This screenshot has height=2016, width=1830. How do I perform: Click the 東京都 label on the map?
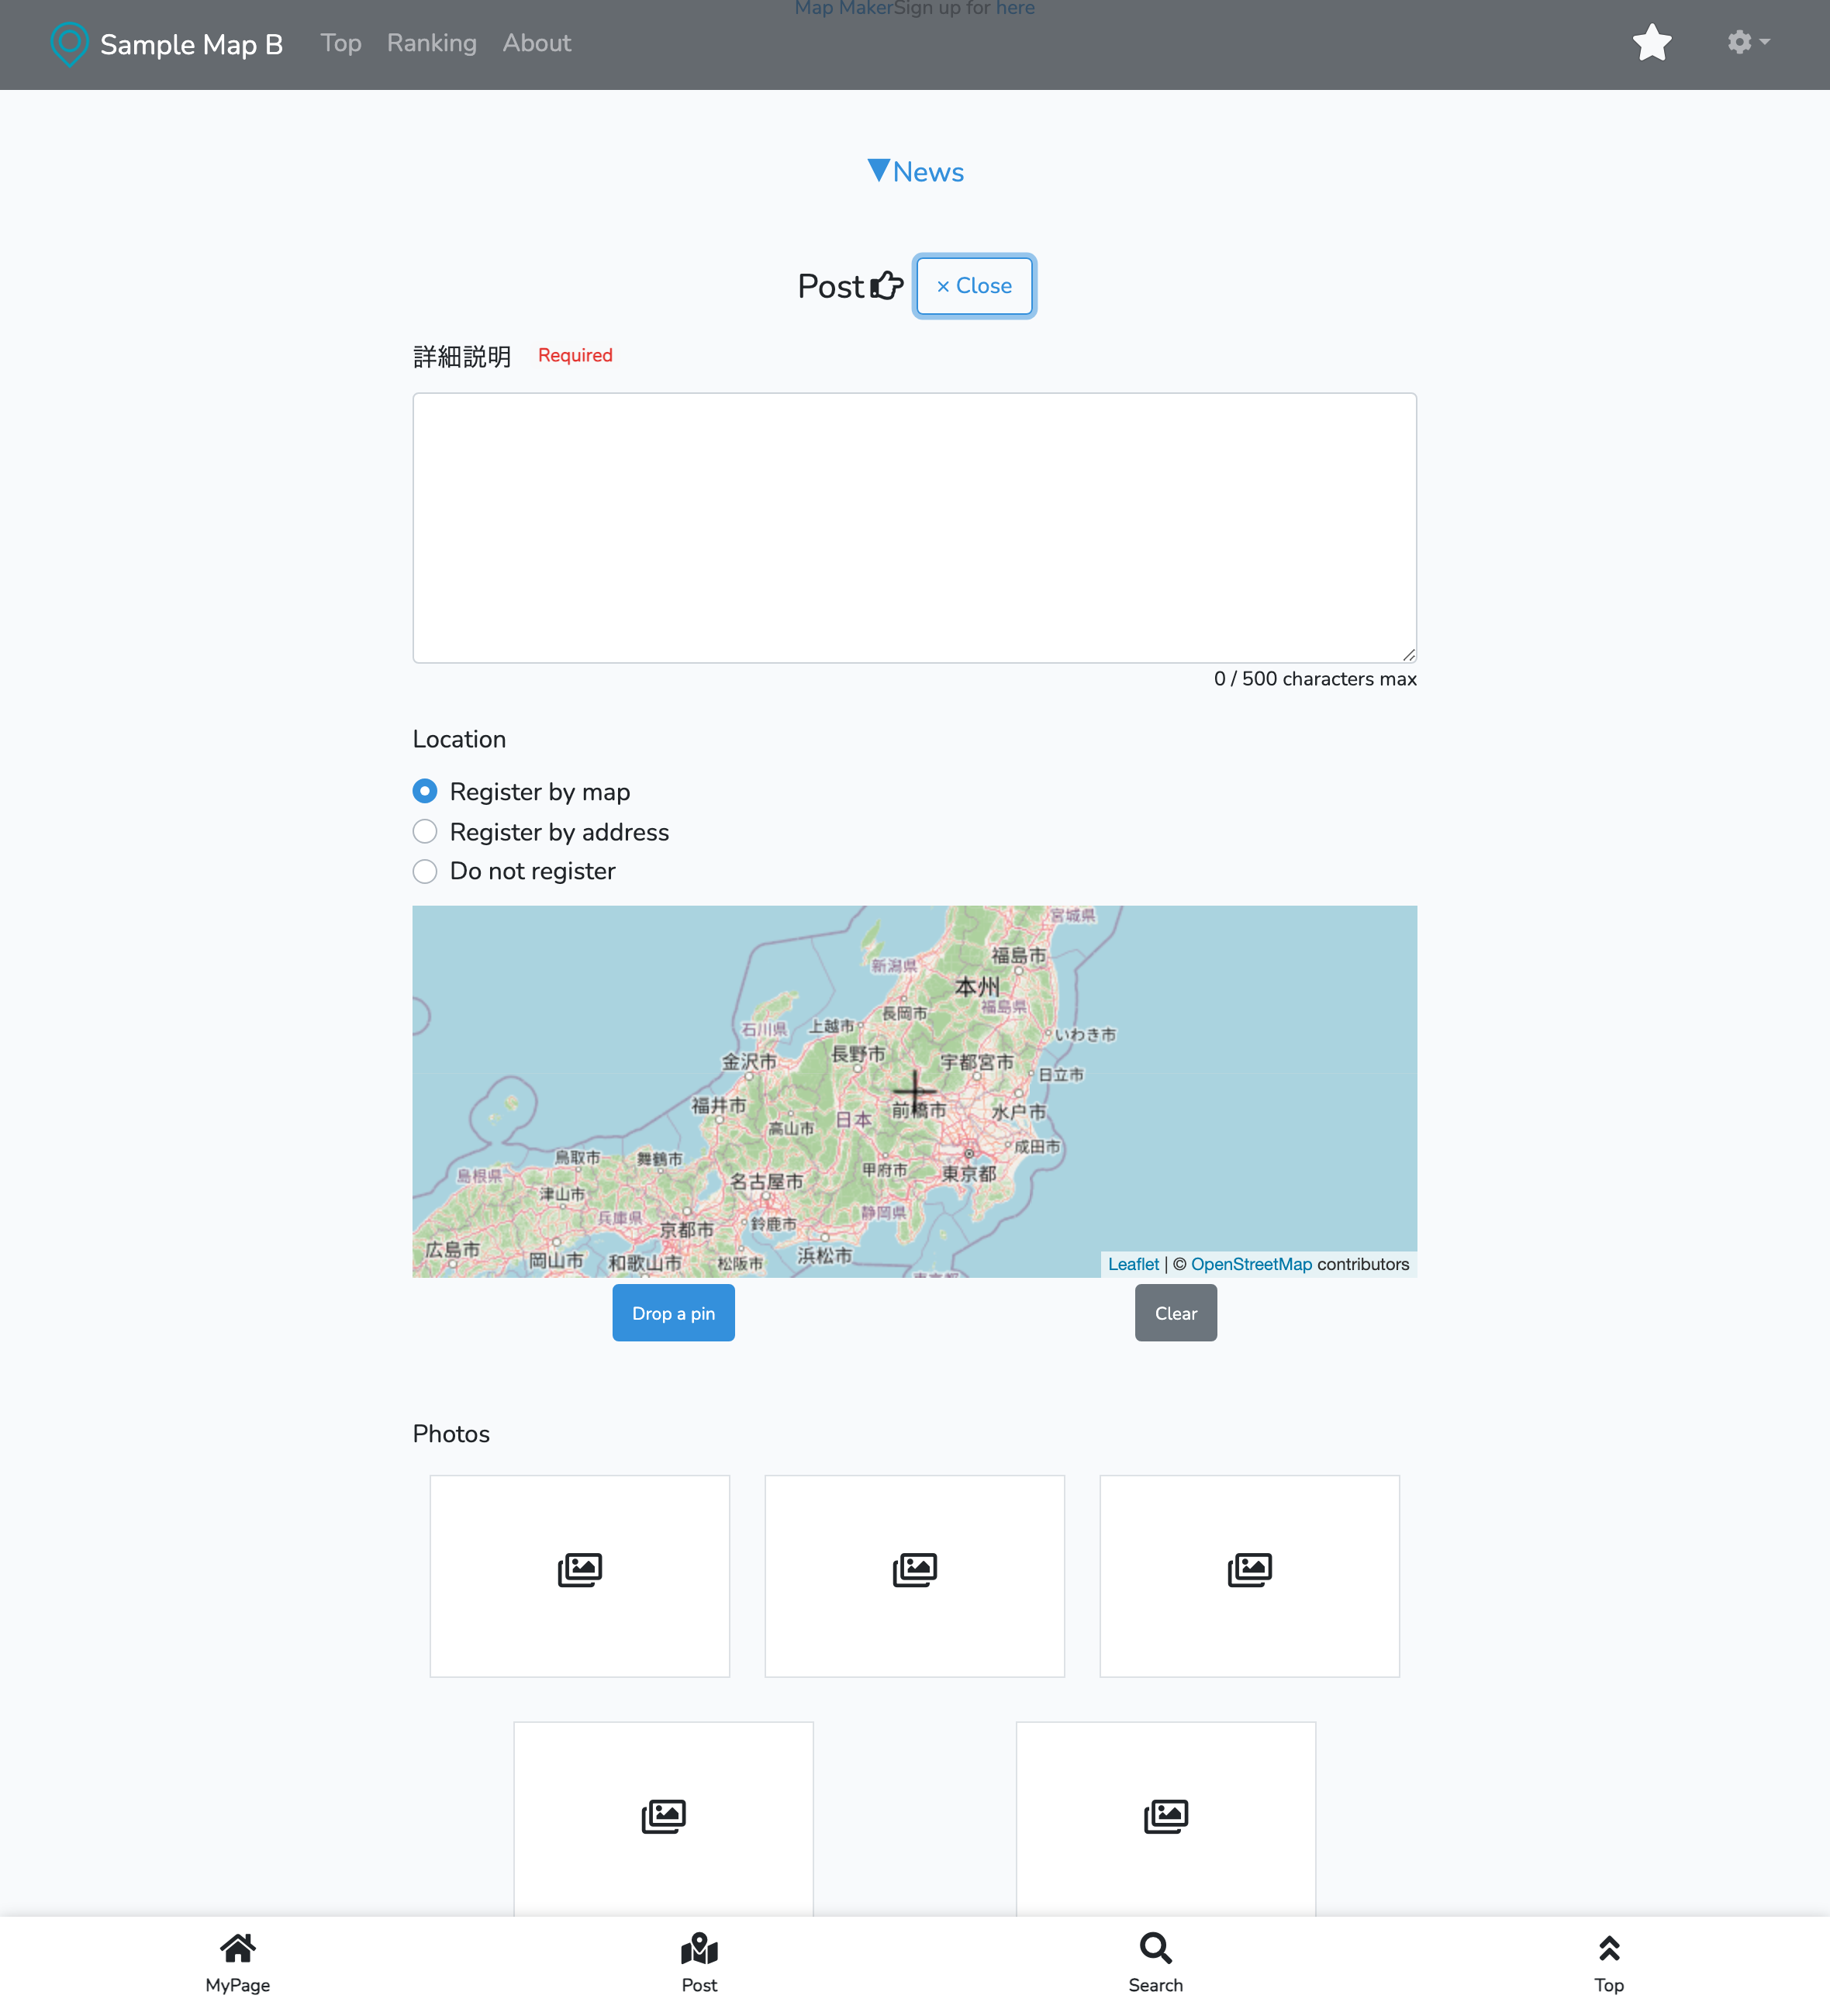pos(969,1174)
